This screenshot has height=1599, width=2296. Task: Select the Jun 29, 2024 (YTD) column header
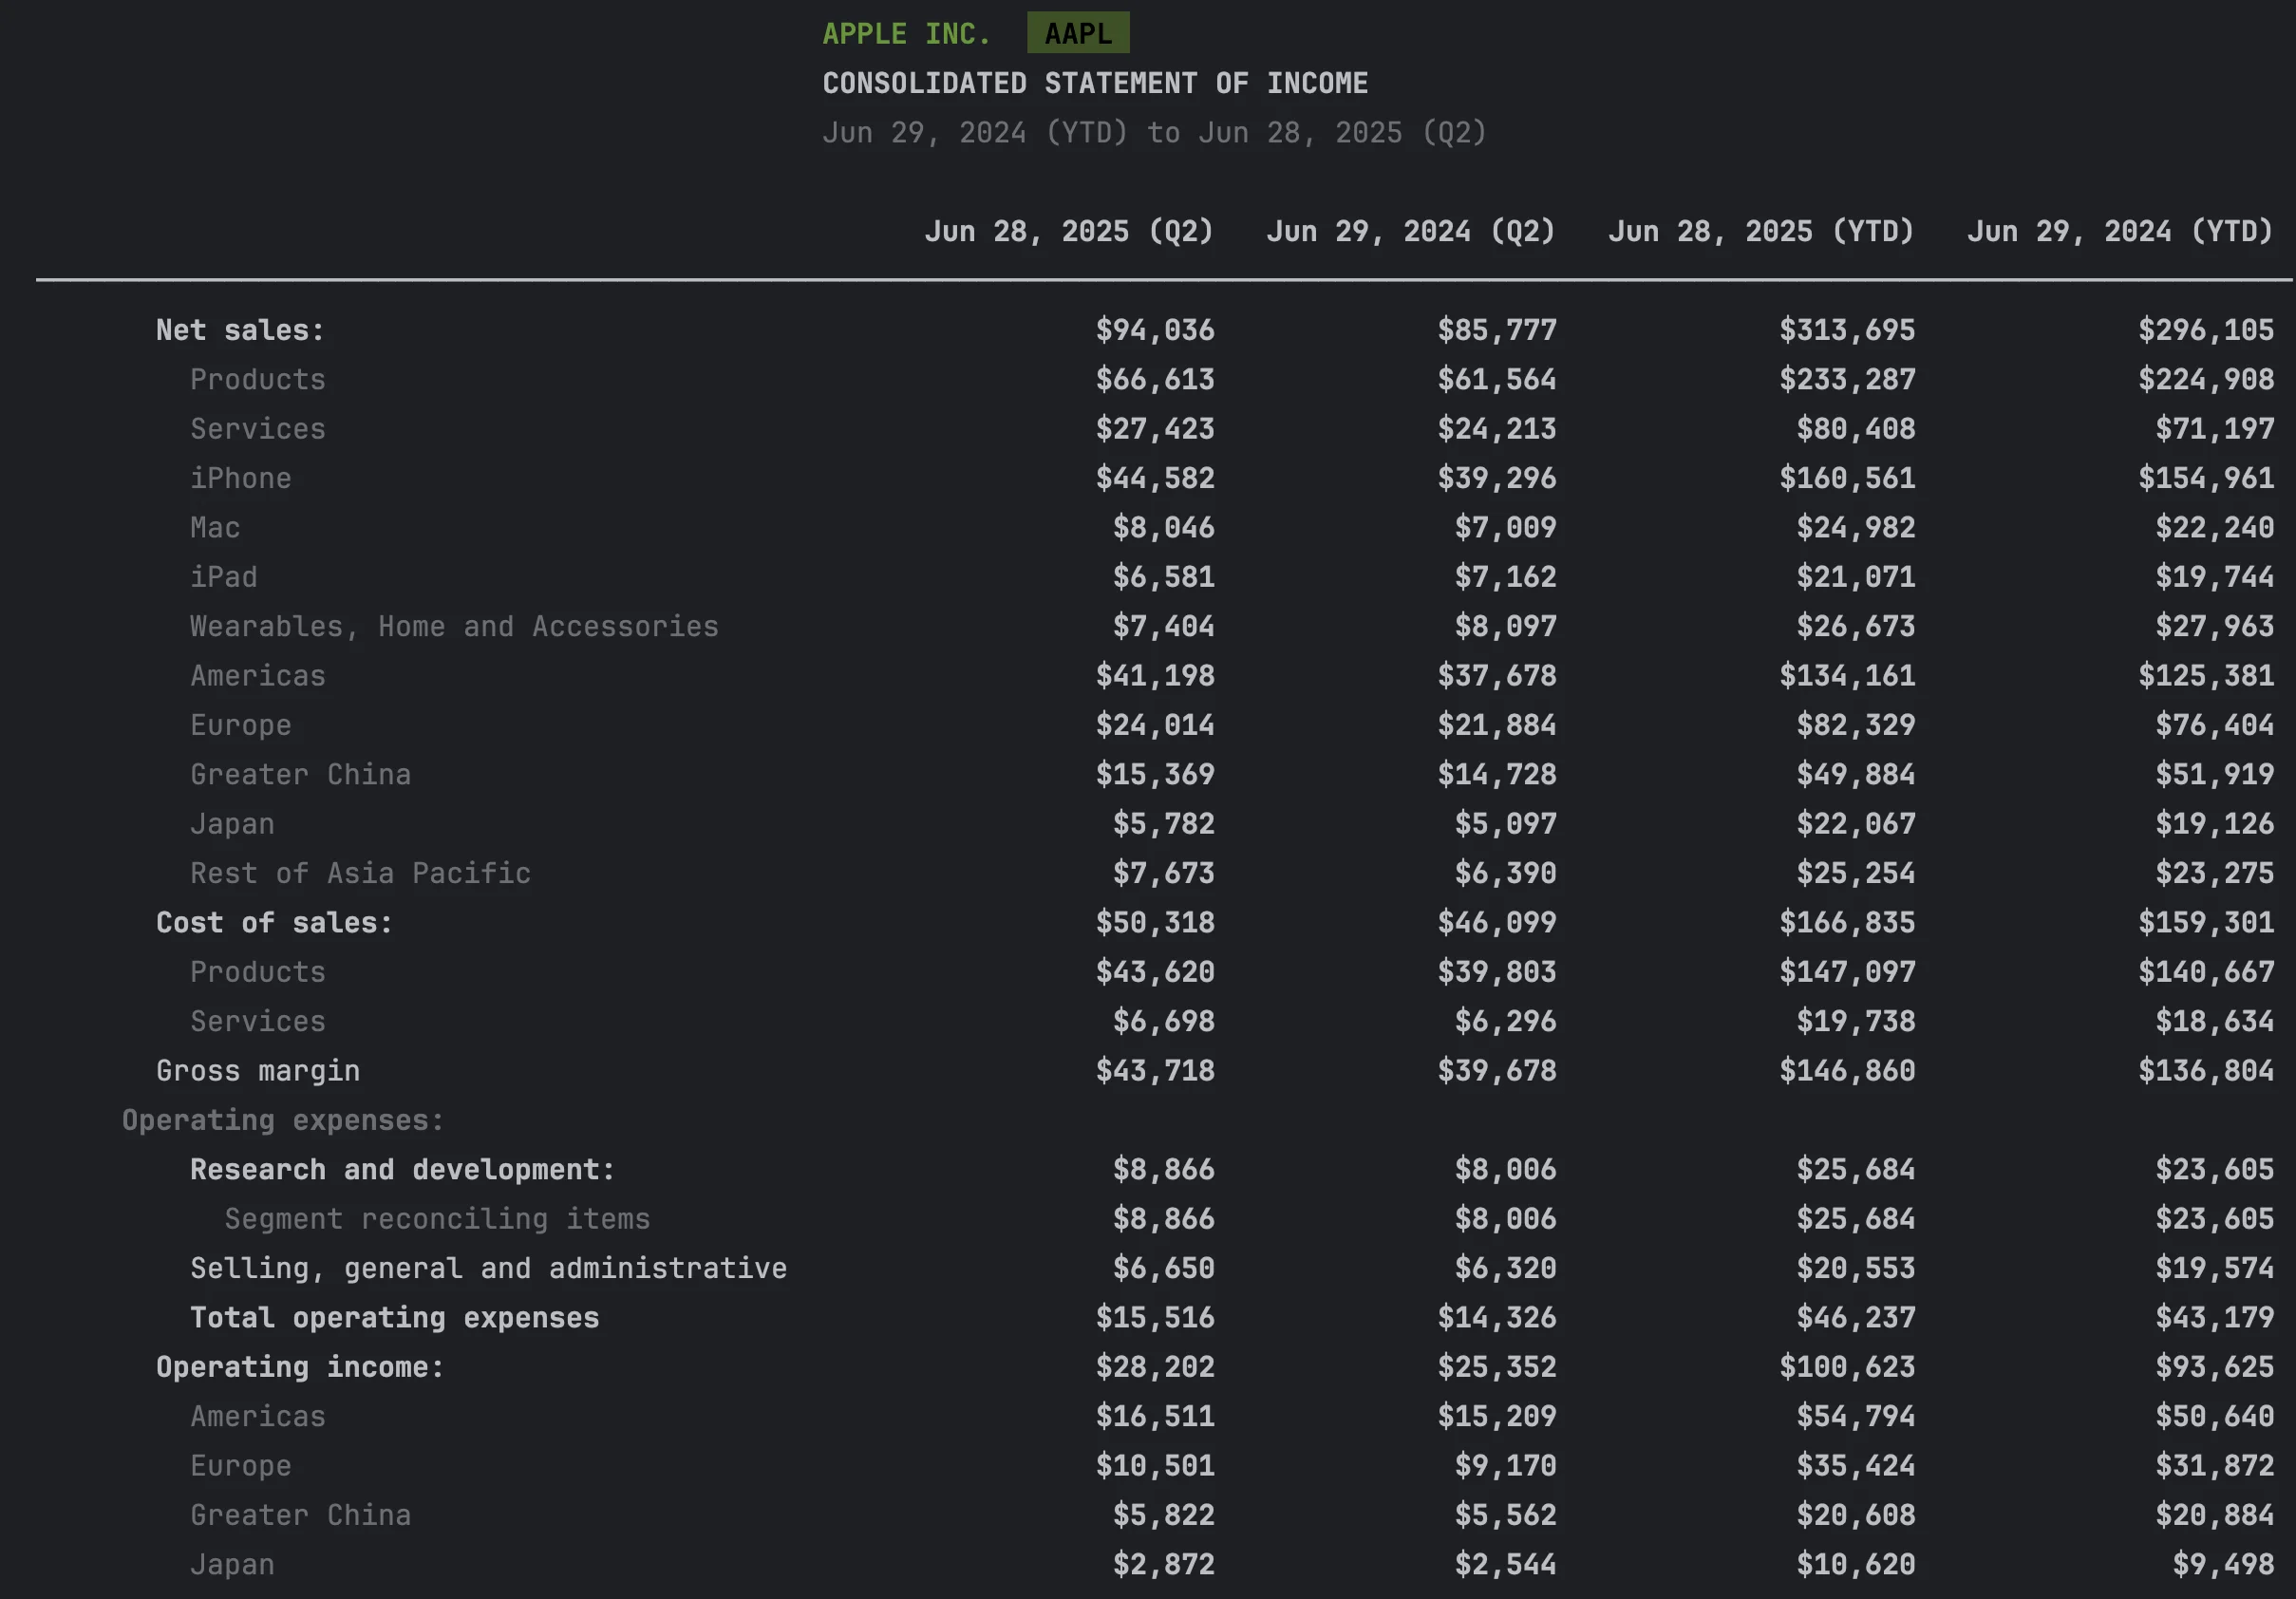pyautogui.click(x=2120, y=231)
